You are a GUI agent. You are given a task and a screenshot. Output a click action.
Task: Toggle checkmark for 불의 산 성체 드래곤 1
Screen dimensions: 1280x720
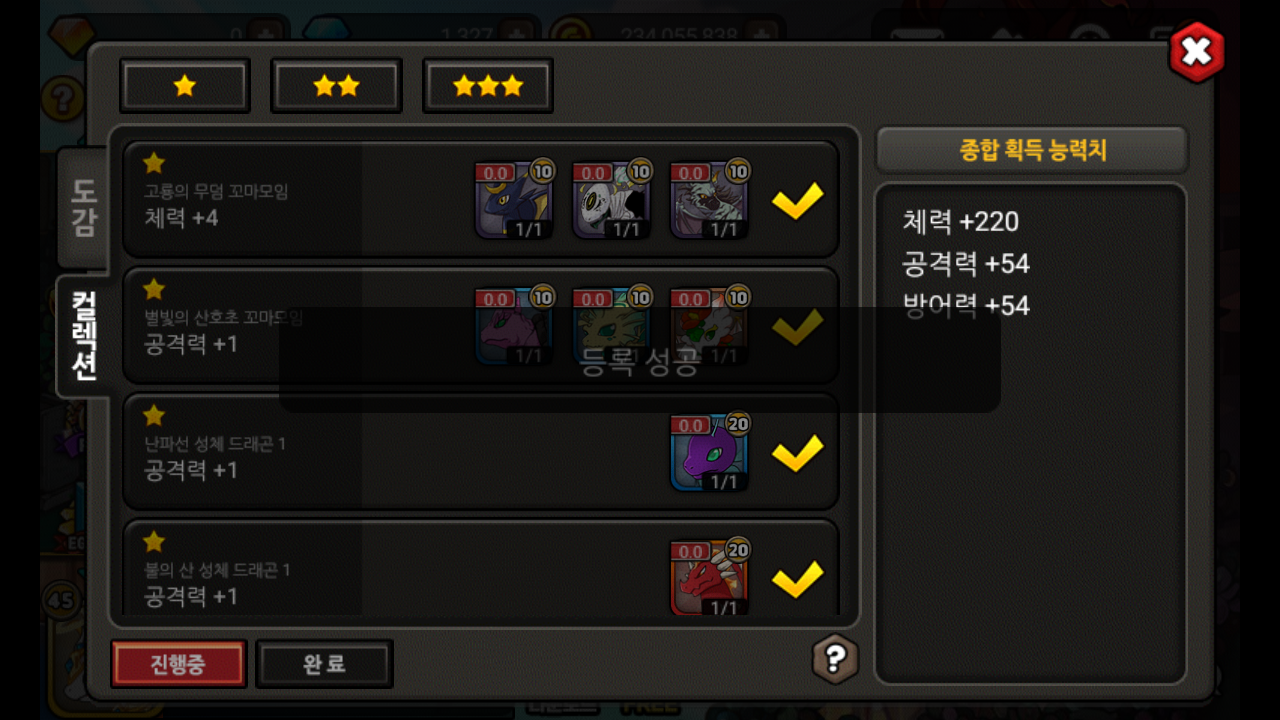(798, 579)
